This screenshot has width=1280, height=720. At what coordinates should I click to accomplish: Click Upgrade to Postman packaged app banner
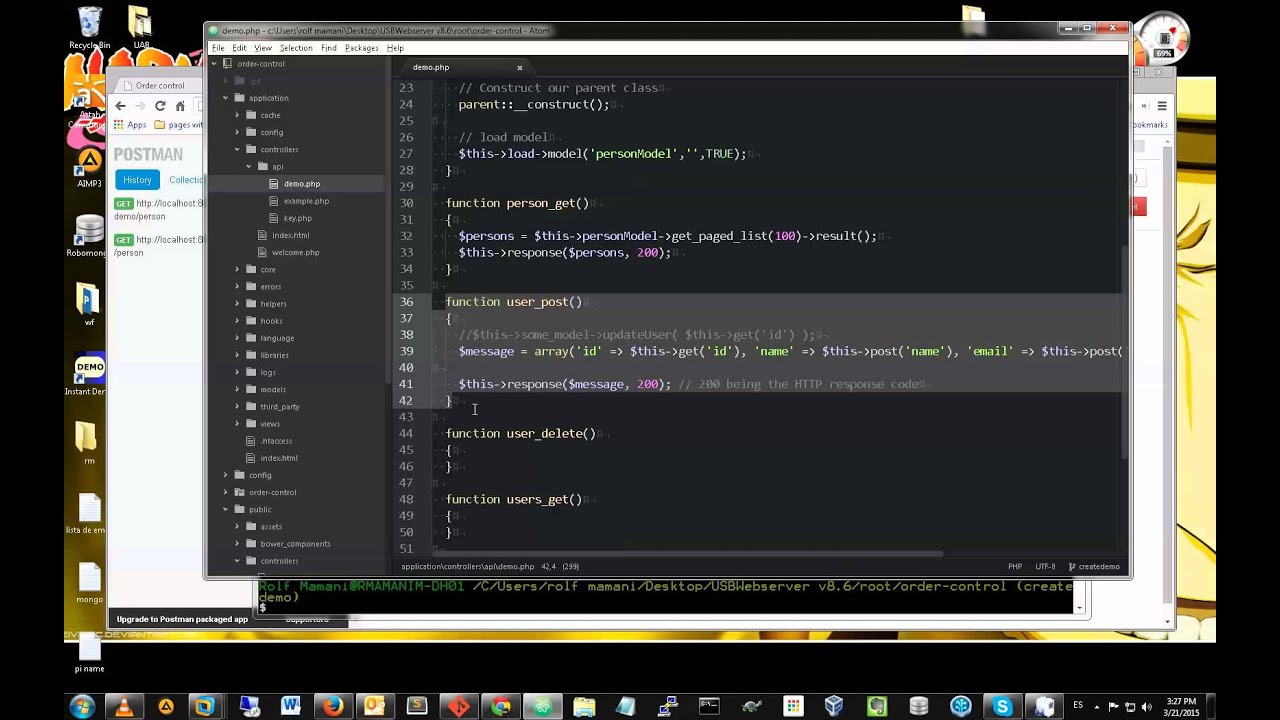coord(182,619)
